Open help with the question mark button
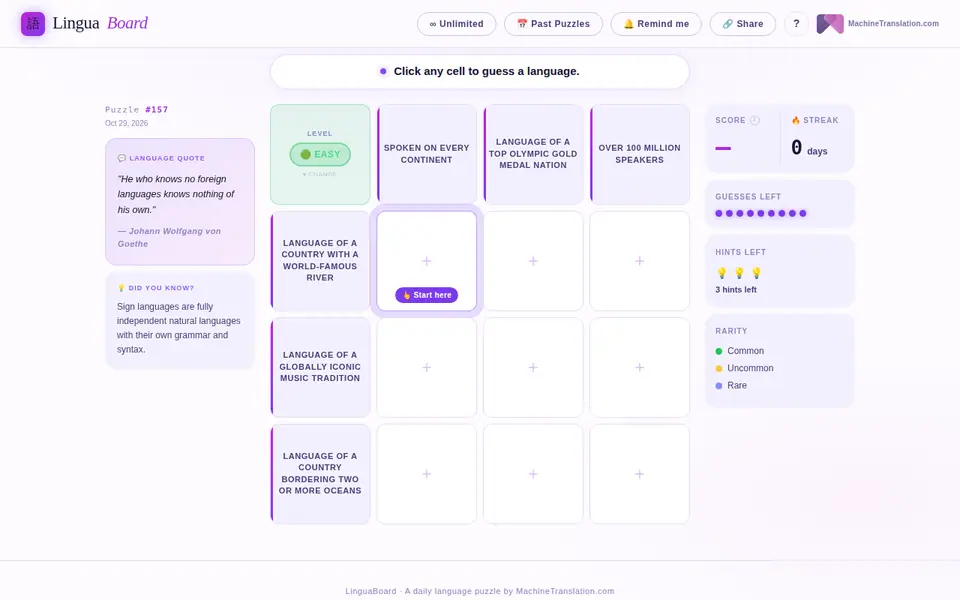This screenshot has width=960, height=600. [796, 24]
